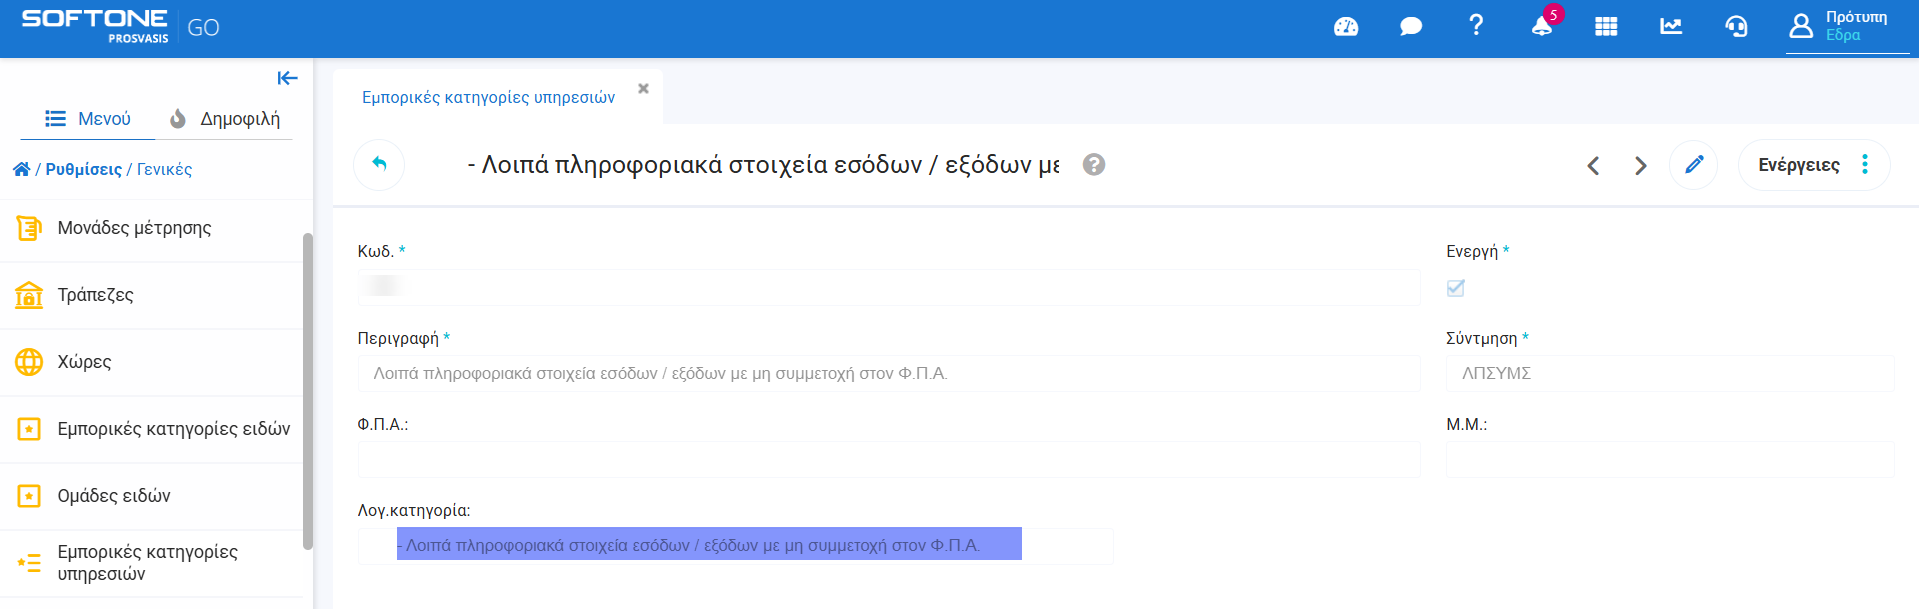1919x609 pixels.
Task: Click the Περιγραφή input field
Action: pyautogui.click(x=888, y=374)
